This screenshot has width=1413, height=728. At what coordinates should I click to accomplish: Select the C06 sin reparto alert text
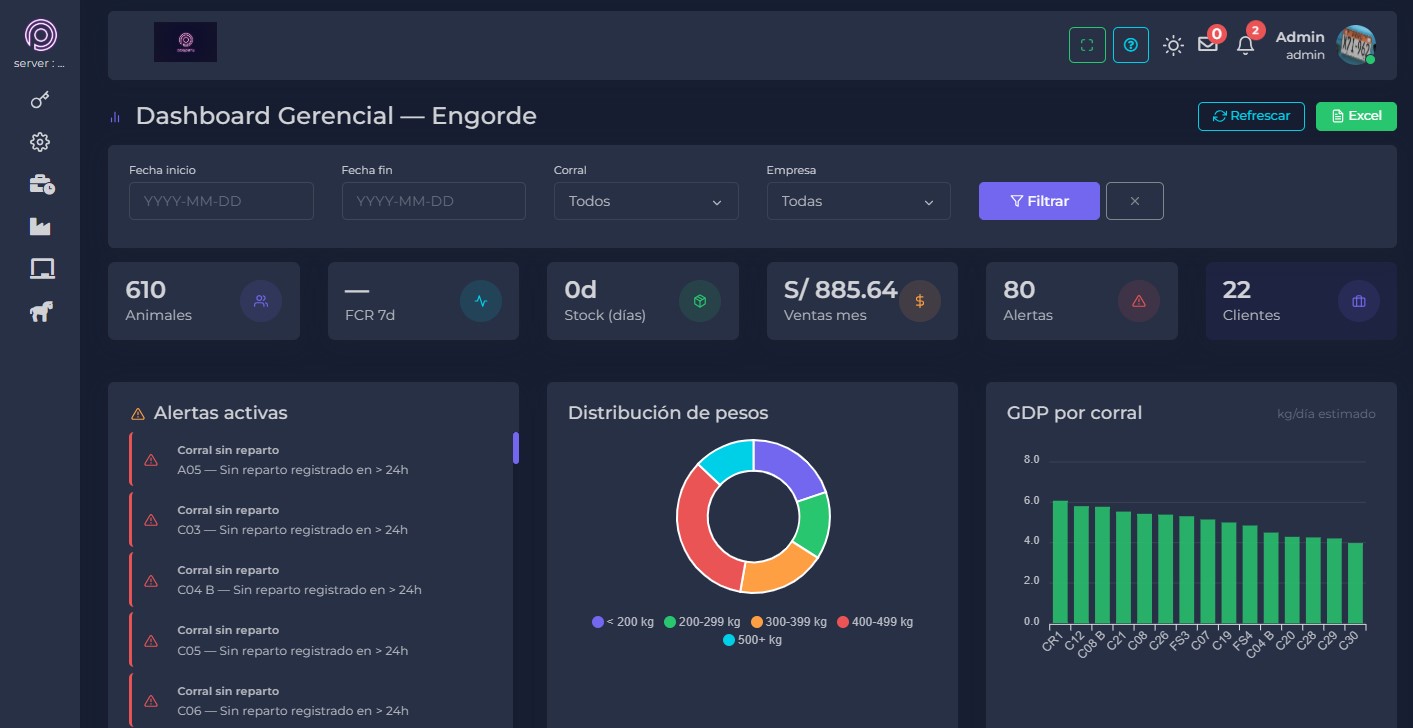point(293,711)
